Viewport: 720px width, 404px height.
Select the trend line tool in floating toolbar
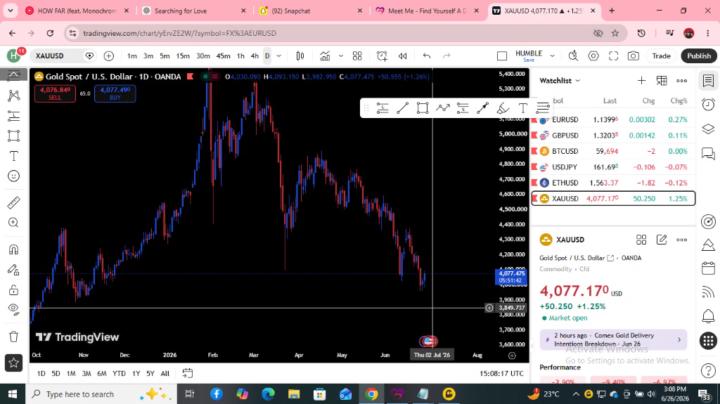[x=402, y=108]
